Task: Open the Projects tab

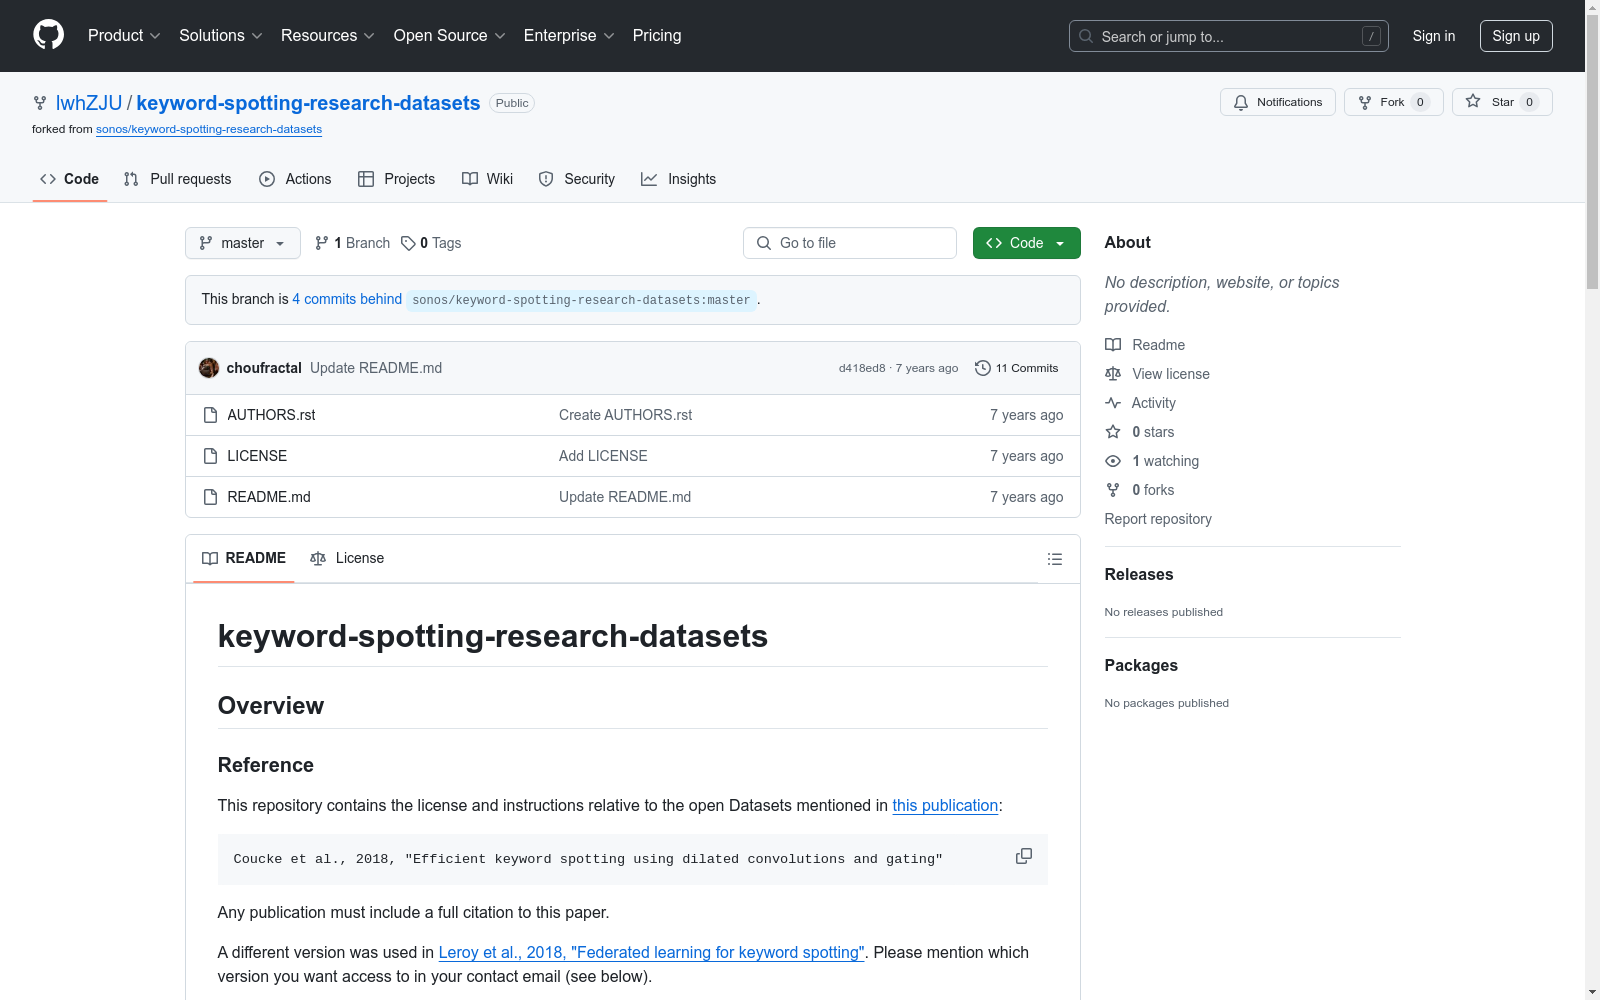Action: [397, 179]
